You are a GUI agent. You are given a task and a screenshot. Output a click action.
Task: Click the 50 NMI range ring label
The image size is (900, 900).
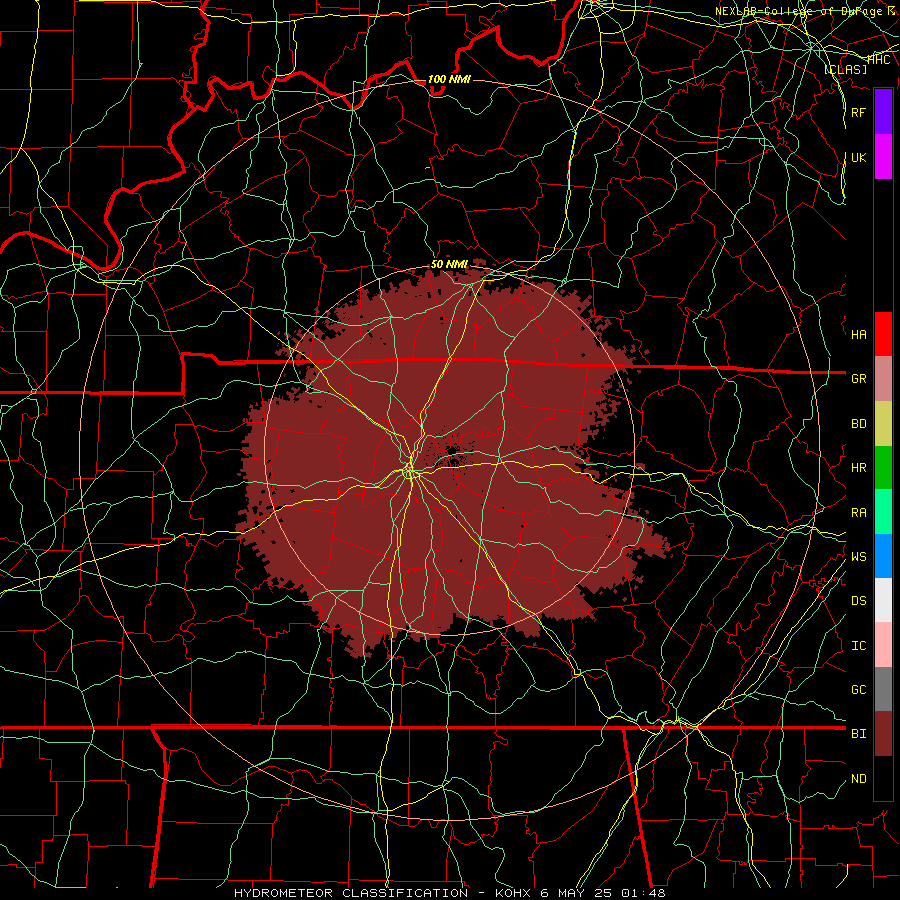pos(449,264)
